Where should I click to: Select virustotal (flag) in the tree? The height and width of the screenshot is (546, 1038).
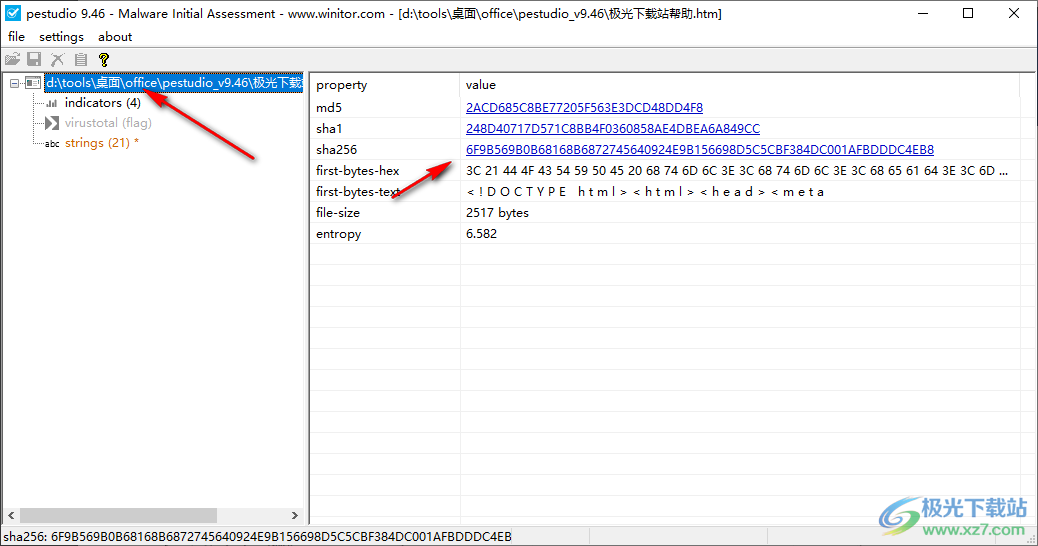(x=108, y=122)
